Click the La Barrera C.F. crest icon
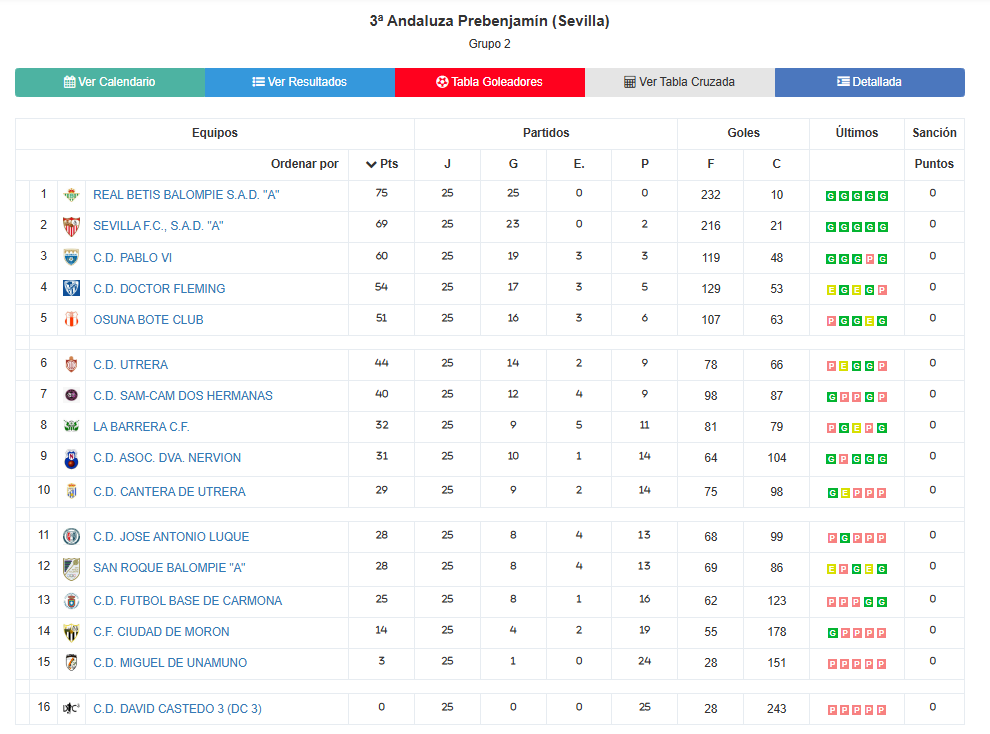Screen dimensions: 990x734 click(x=71, y=426)
